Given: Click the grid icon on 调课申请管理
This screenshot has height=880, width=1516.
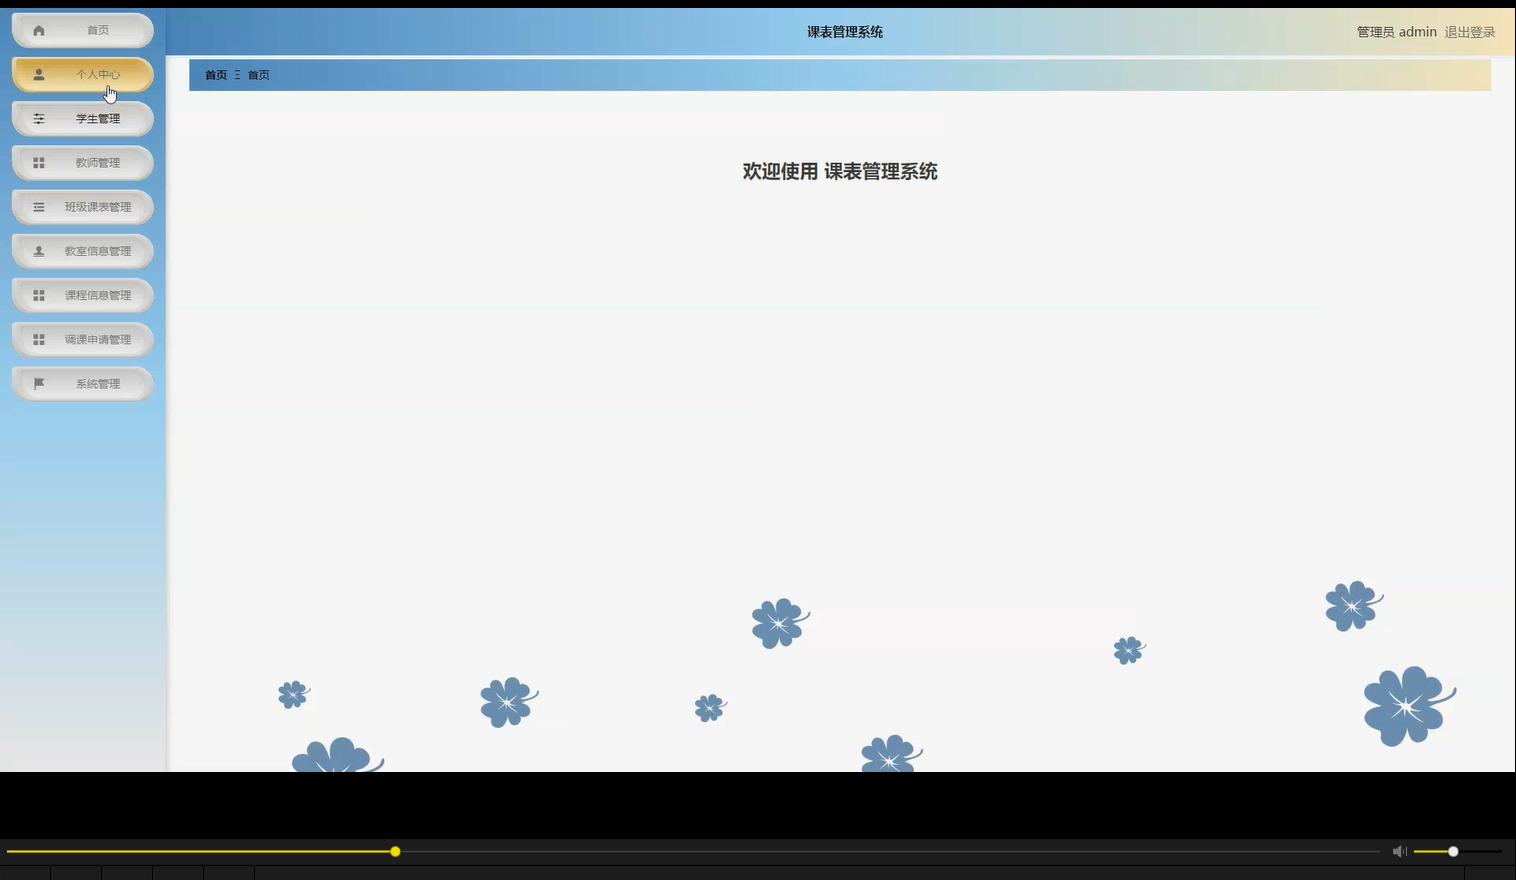Looking at the screenshot, I should pyautogui.click(x=38, y=338).
